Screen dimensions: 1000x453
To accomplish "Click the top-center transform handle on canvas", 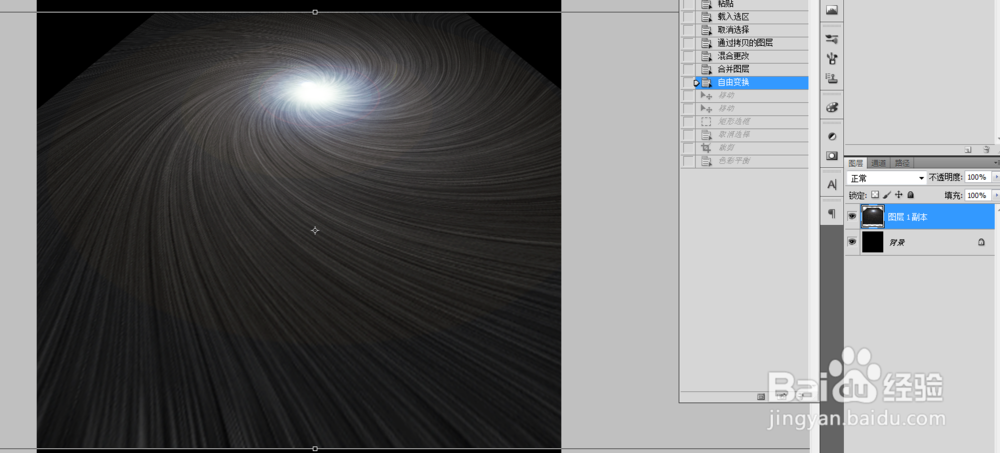I will [315, 12].
